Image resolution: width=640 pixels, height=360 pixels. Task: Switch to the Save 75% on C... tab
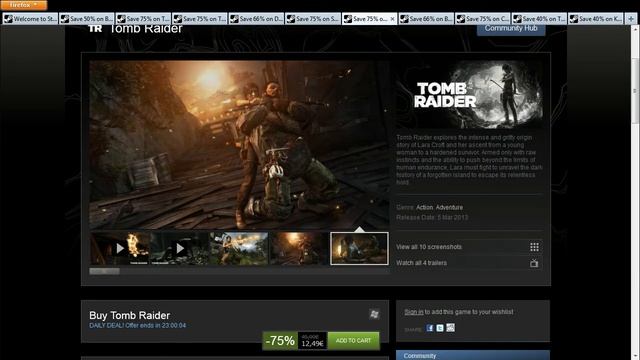(x=483, y=19)
